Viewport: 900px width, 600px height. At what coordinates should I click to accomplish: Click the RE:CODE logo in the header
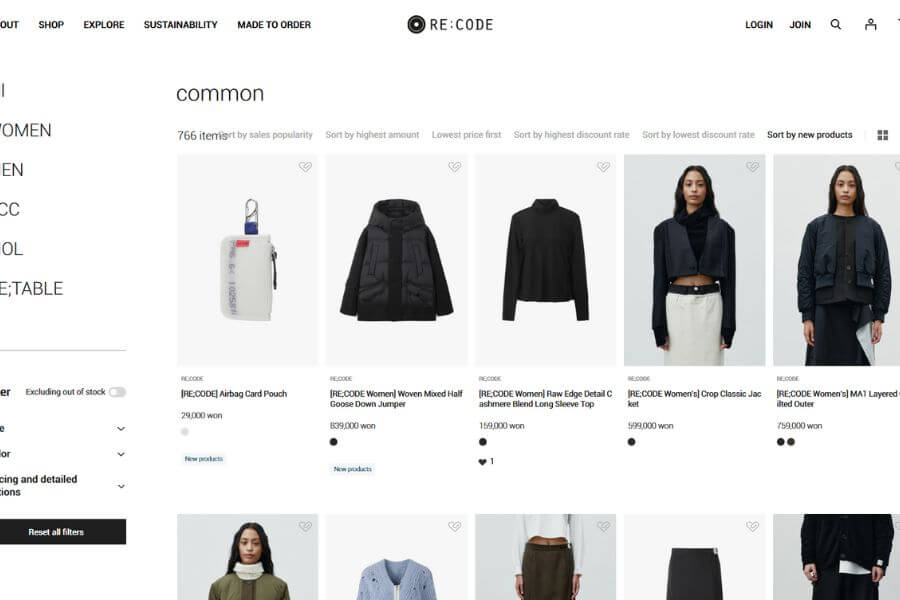450,24
